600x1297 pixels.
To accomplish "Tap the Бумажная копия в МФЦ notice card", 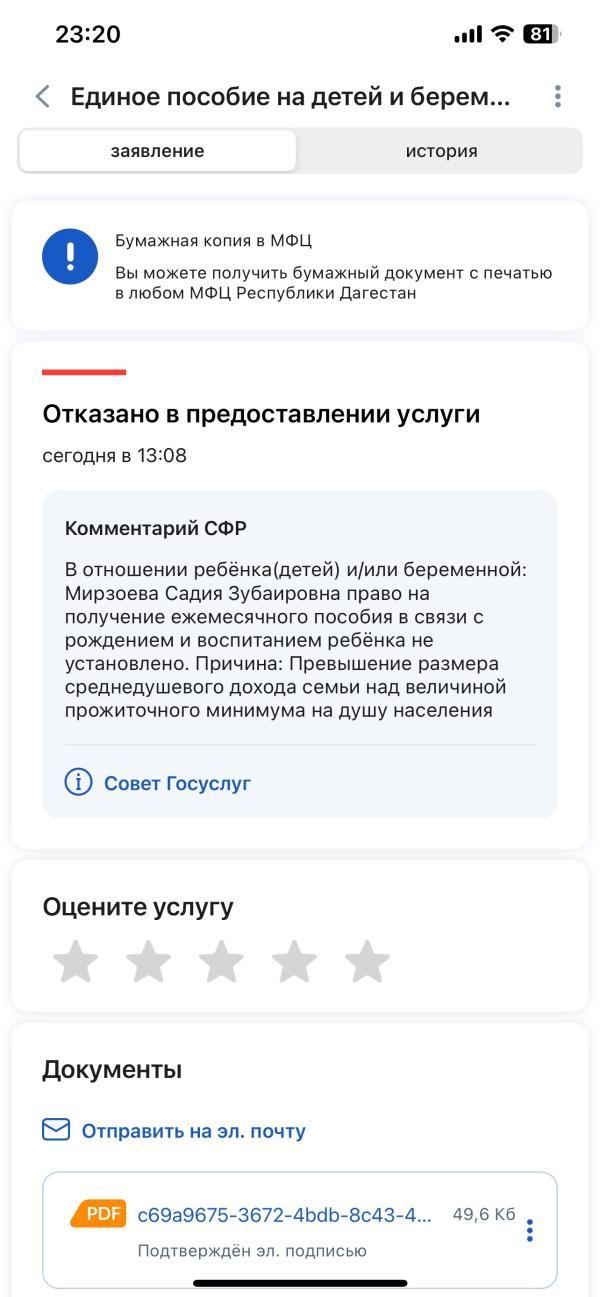I will tap(300, 265).
